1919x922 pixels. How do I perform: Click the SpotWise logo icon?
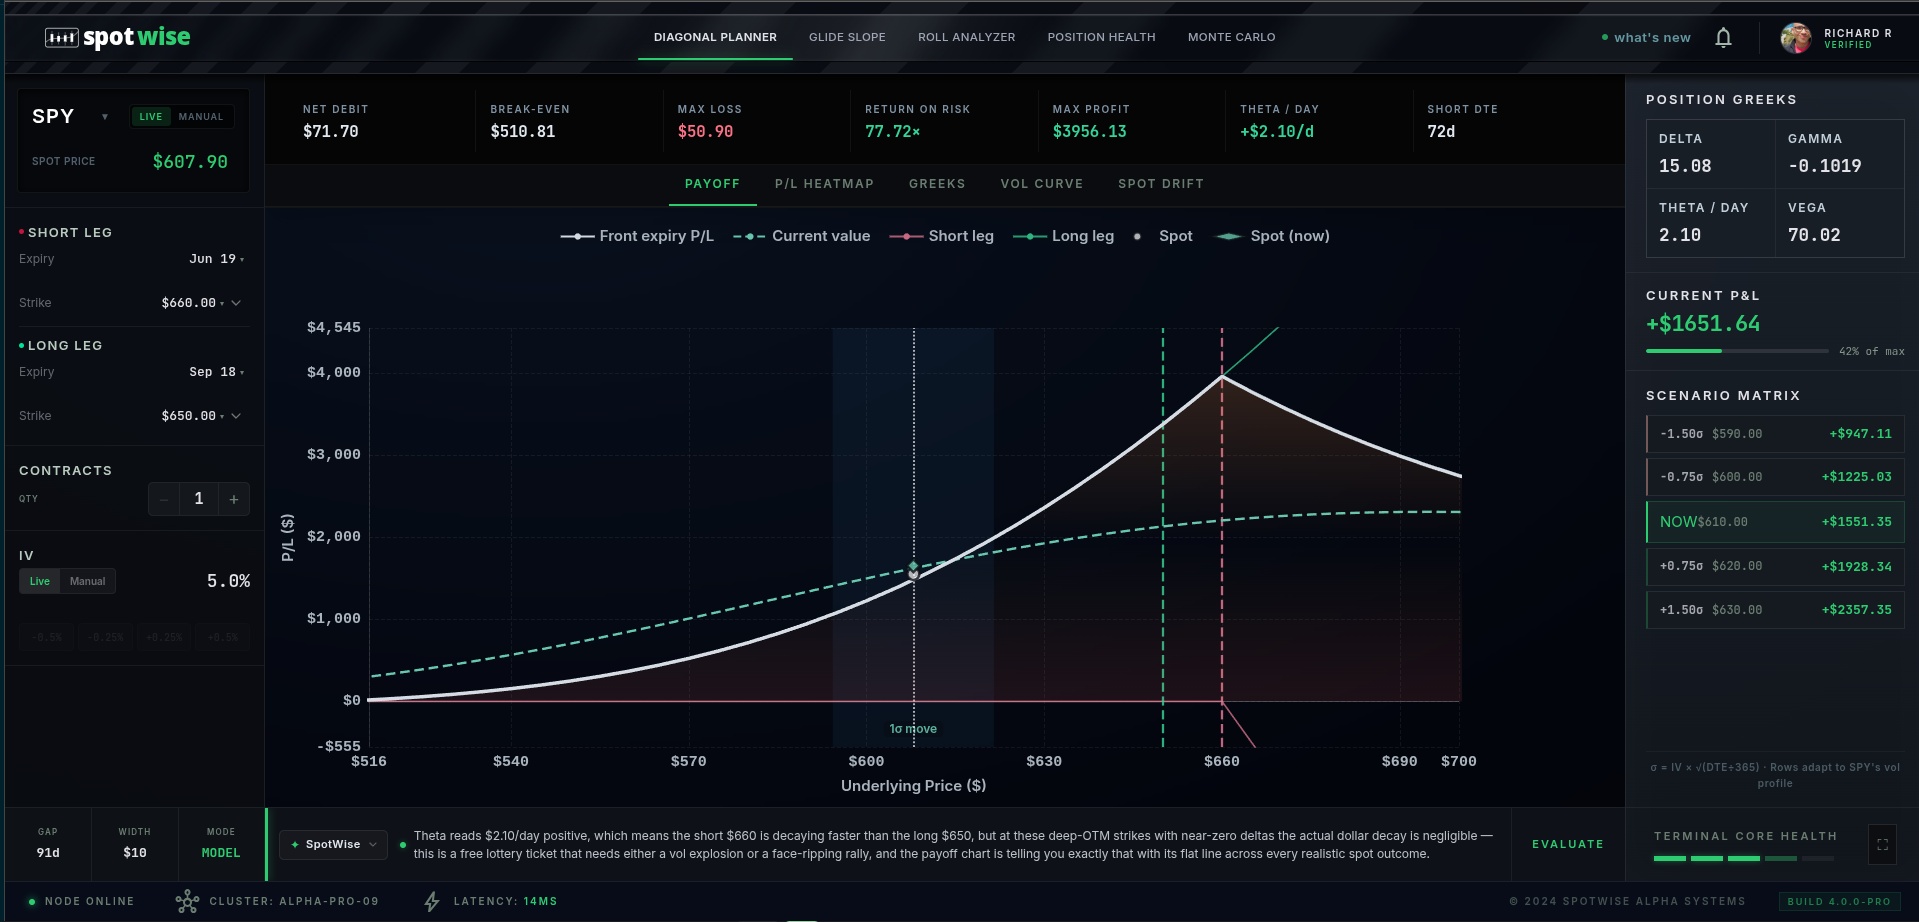[62, 37]
